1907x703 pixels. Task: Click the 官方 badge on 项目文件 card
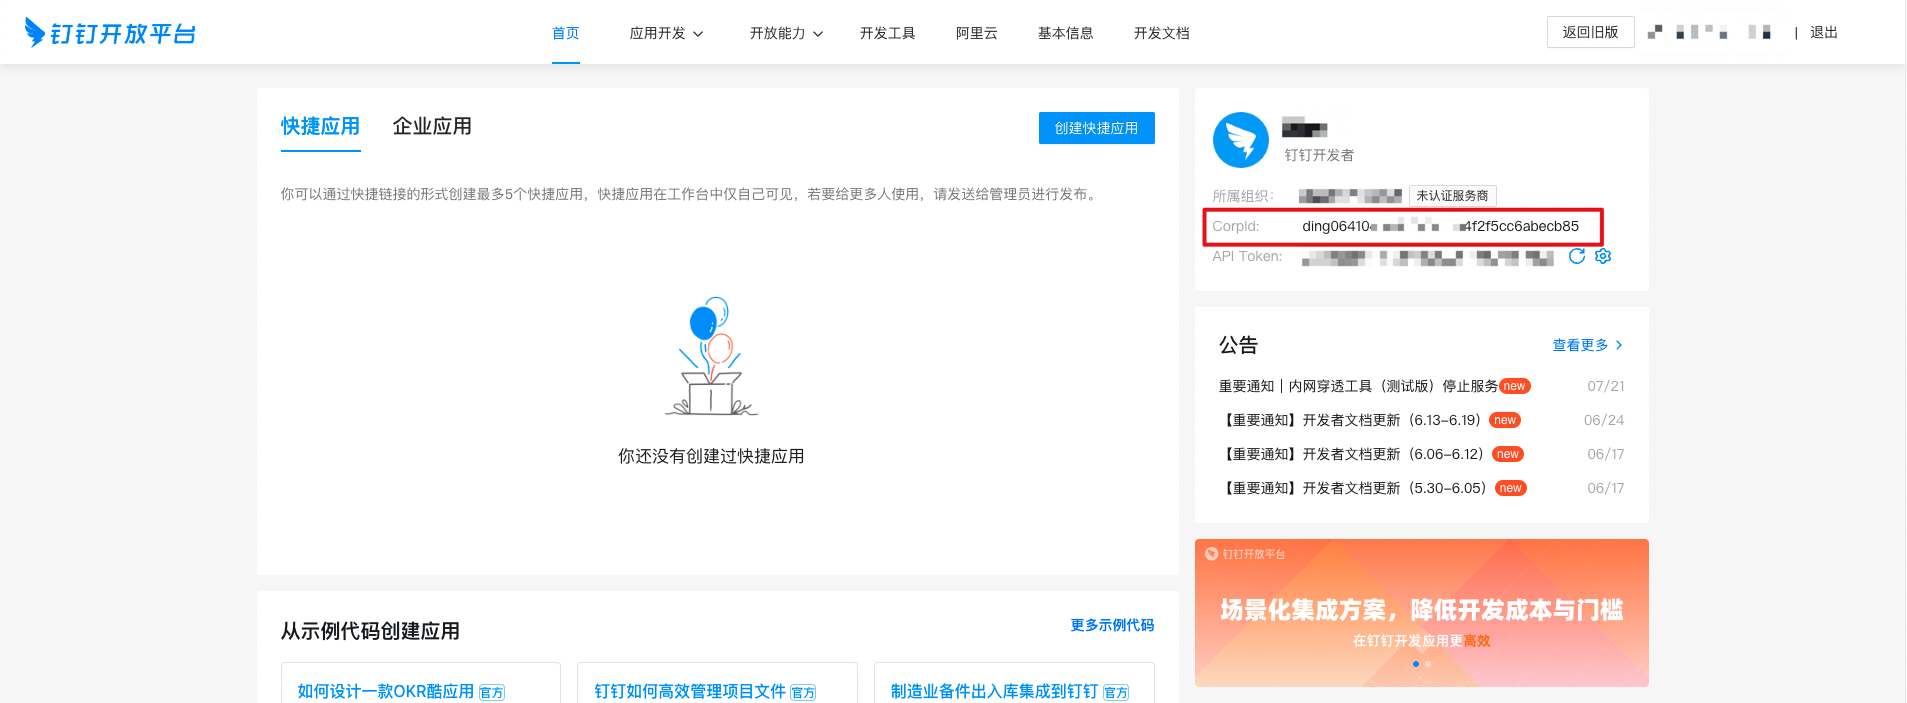(803, 692)
